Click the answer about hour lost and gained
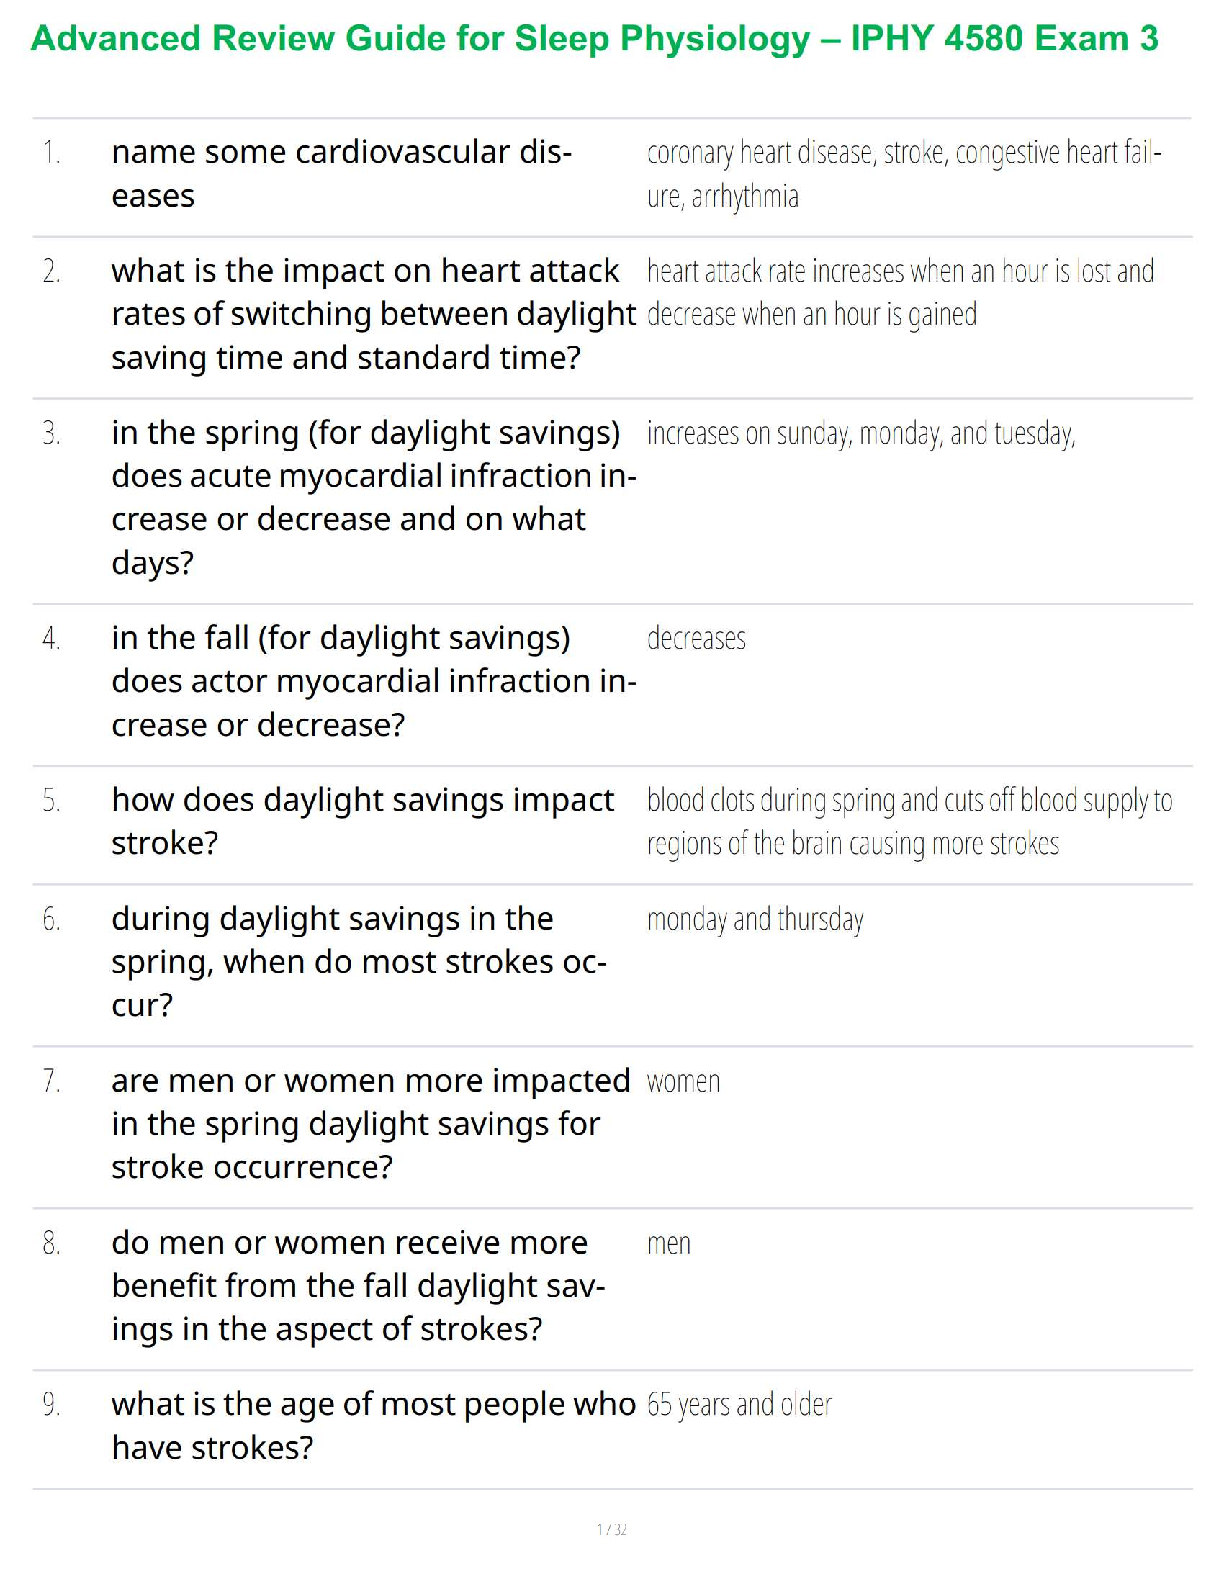1224x1584 pixels. pyautogui.click(x=900, y=292)
